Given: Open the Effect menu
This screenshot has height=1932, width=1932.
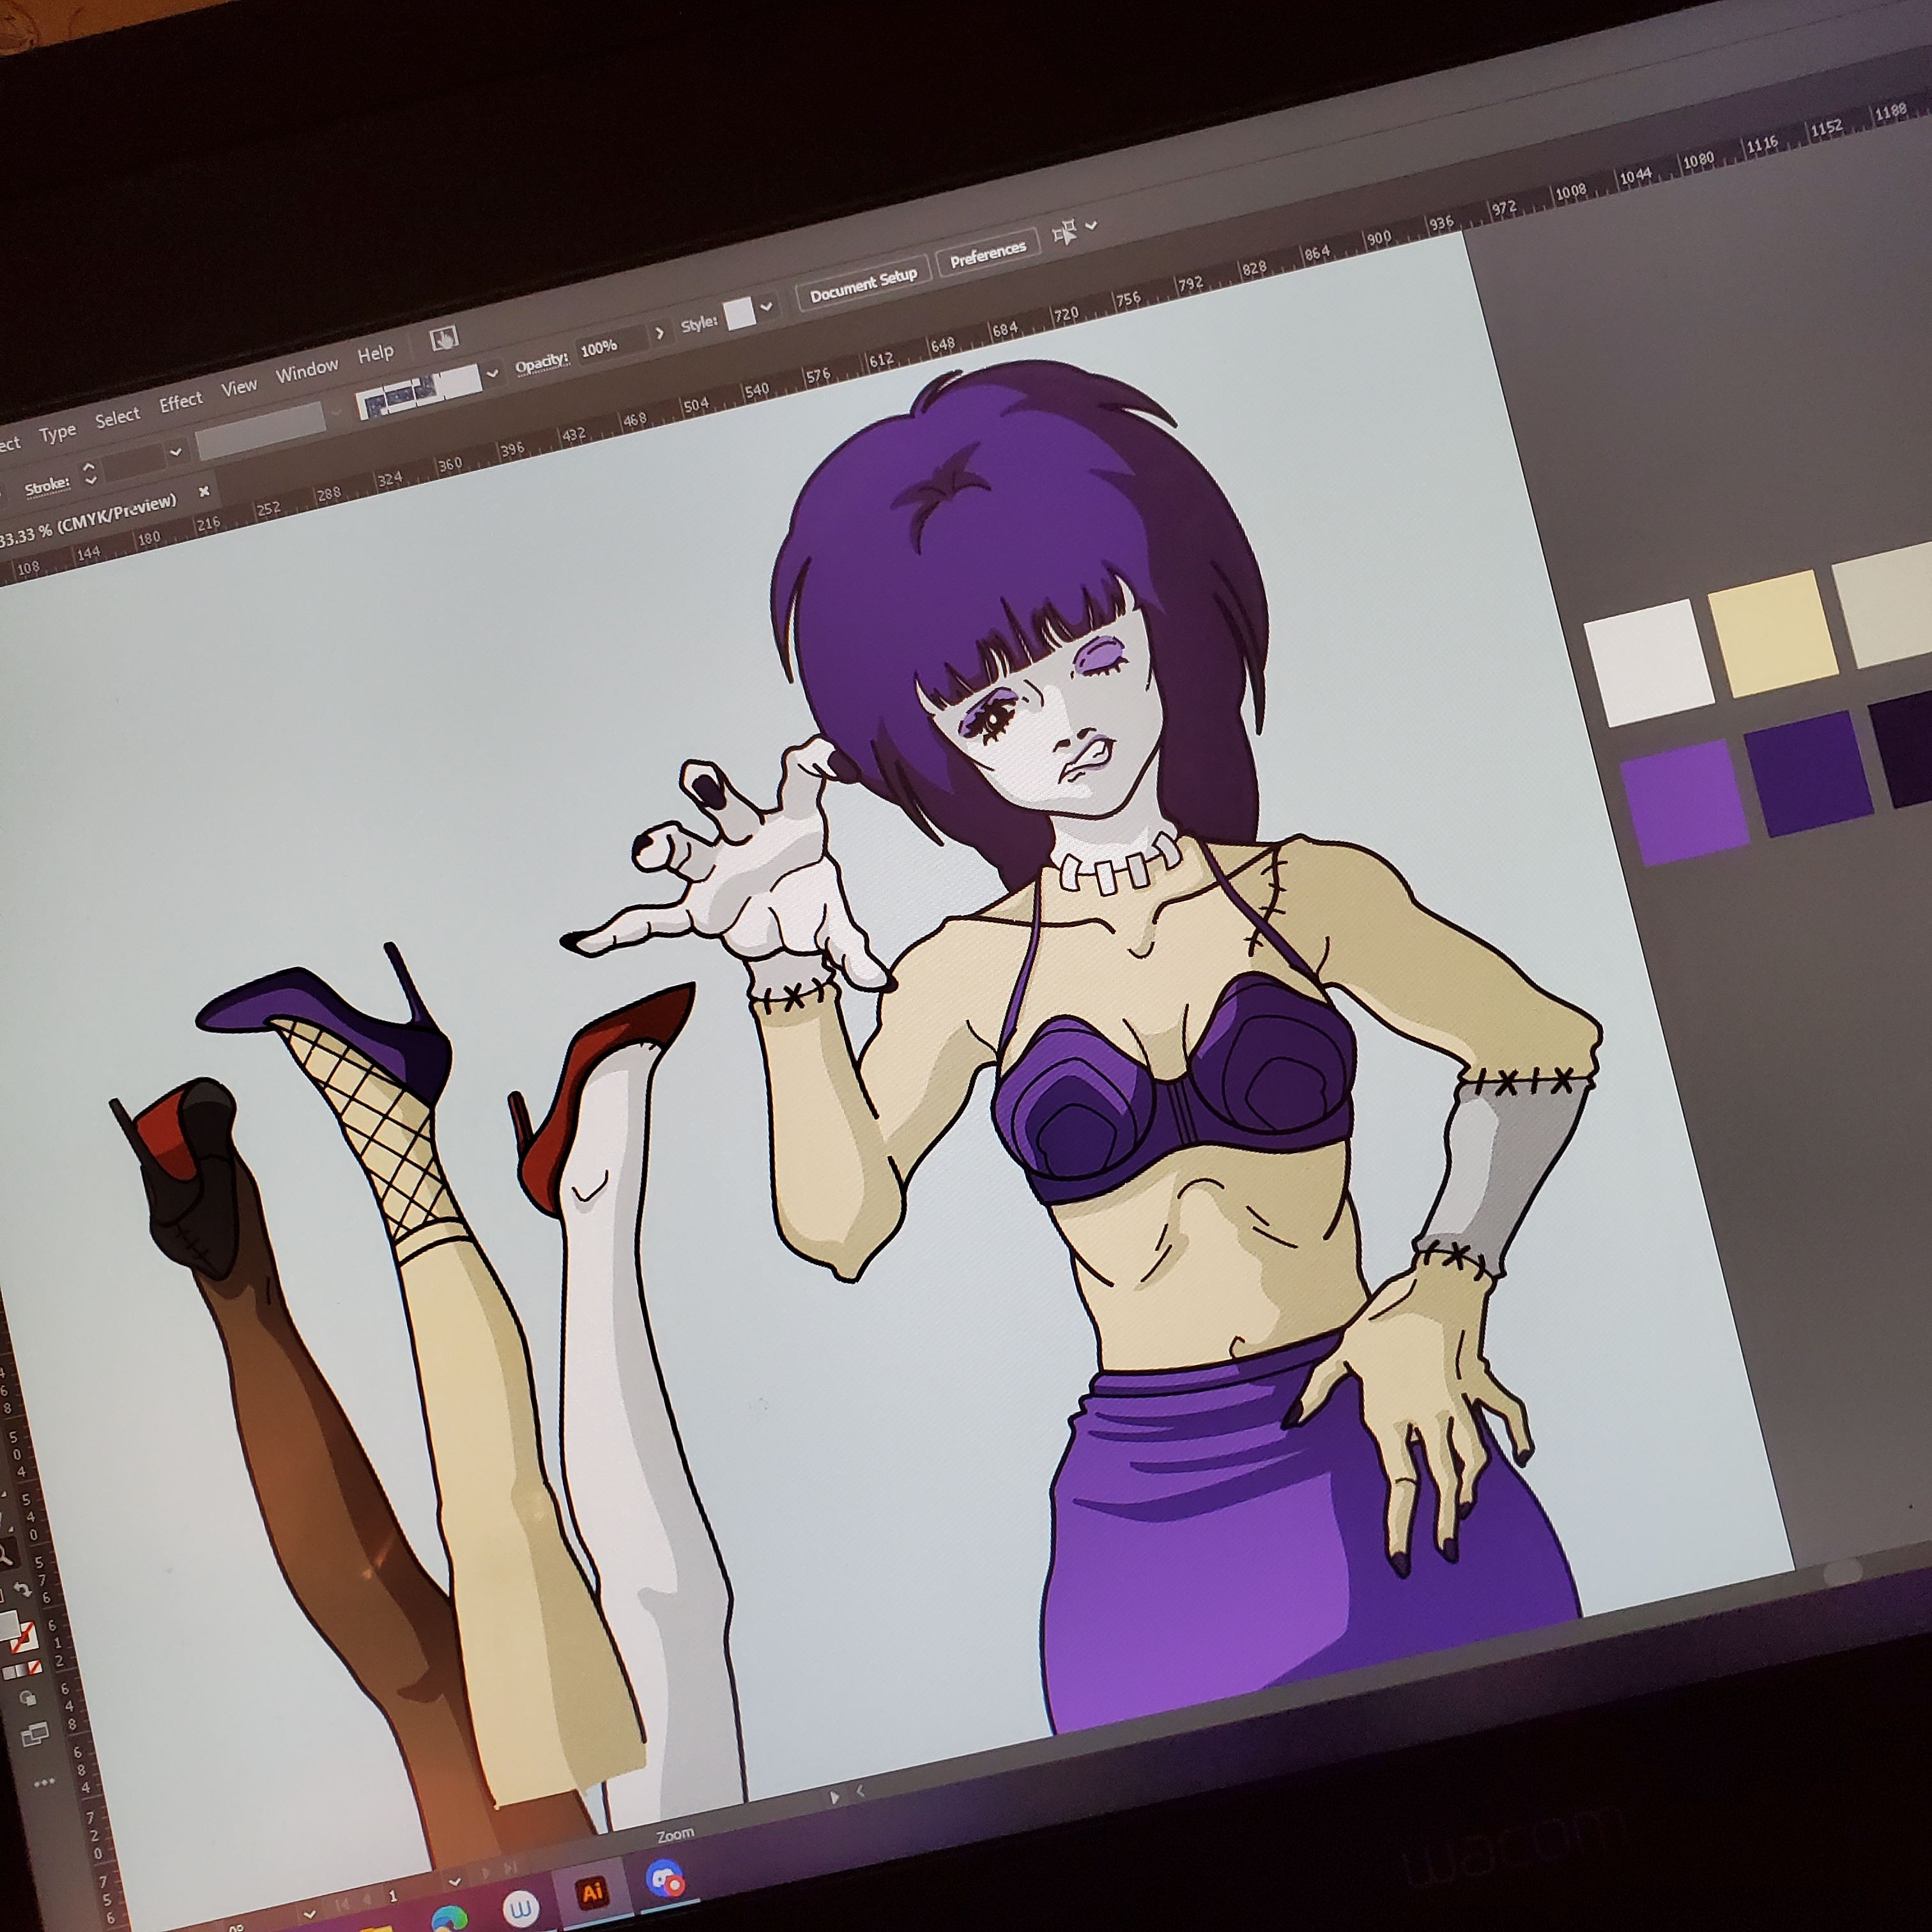Looking at the screenshot, I should tap(180, 401).
